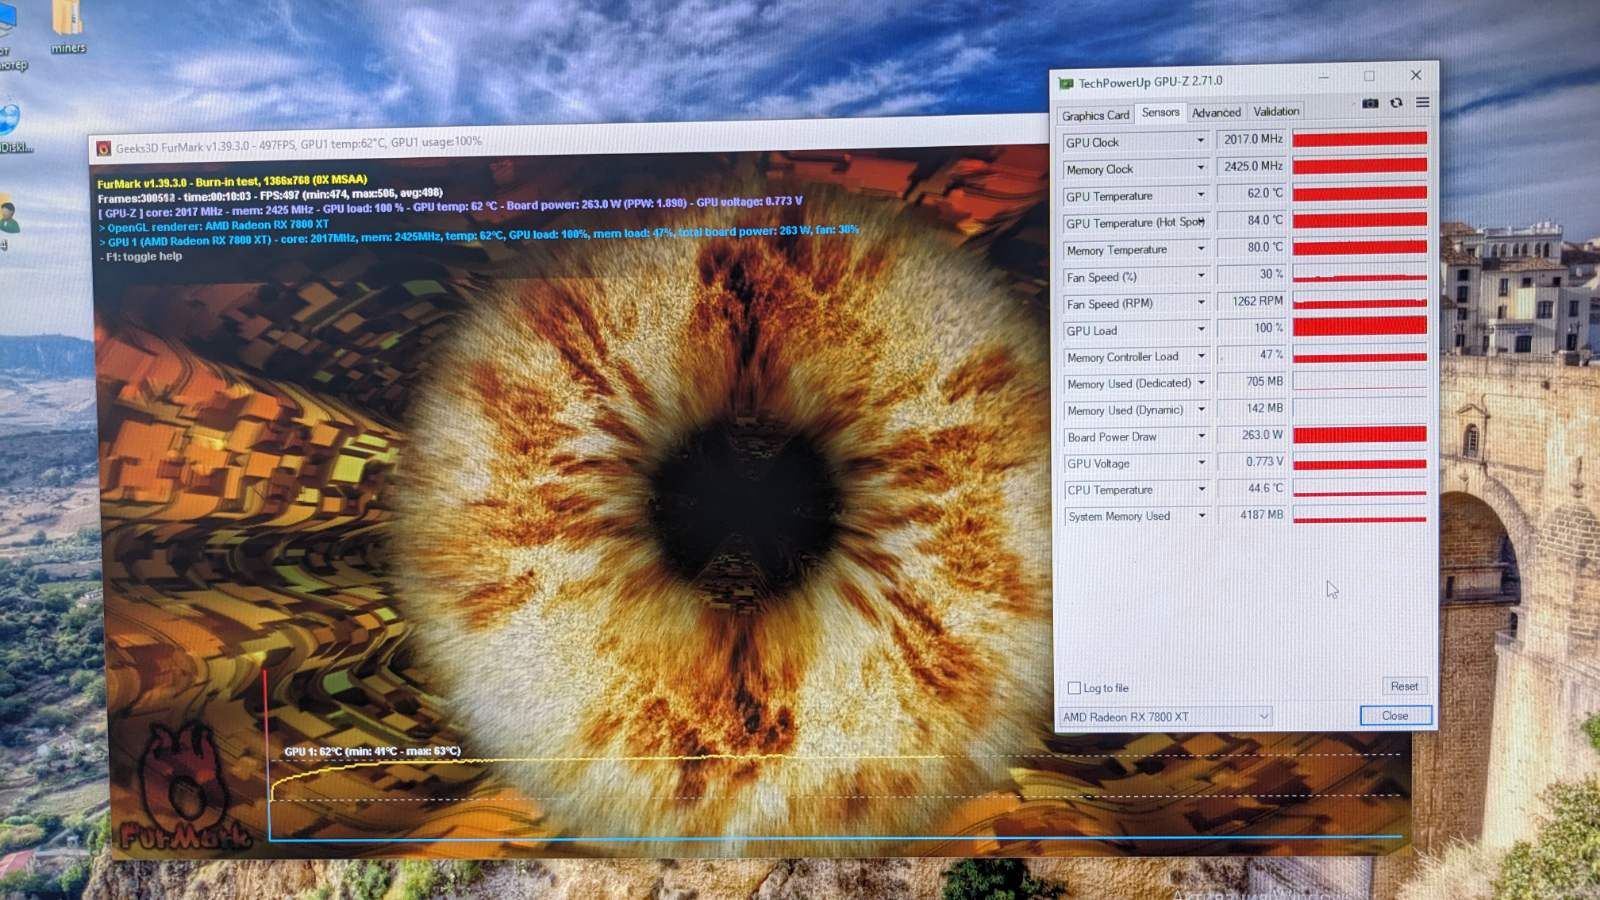This screenshot has width=1600, height=900.
Task: Click the GPU Clock 2017.0 MHz value
Action: pos(1251,139)
